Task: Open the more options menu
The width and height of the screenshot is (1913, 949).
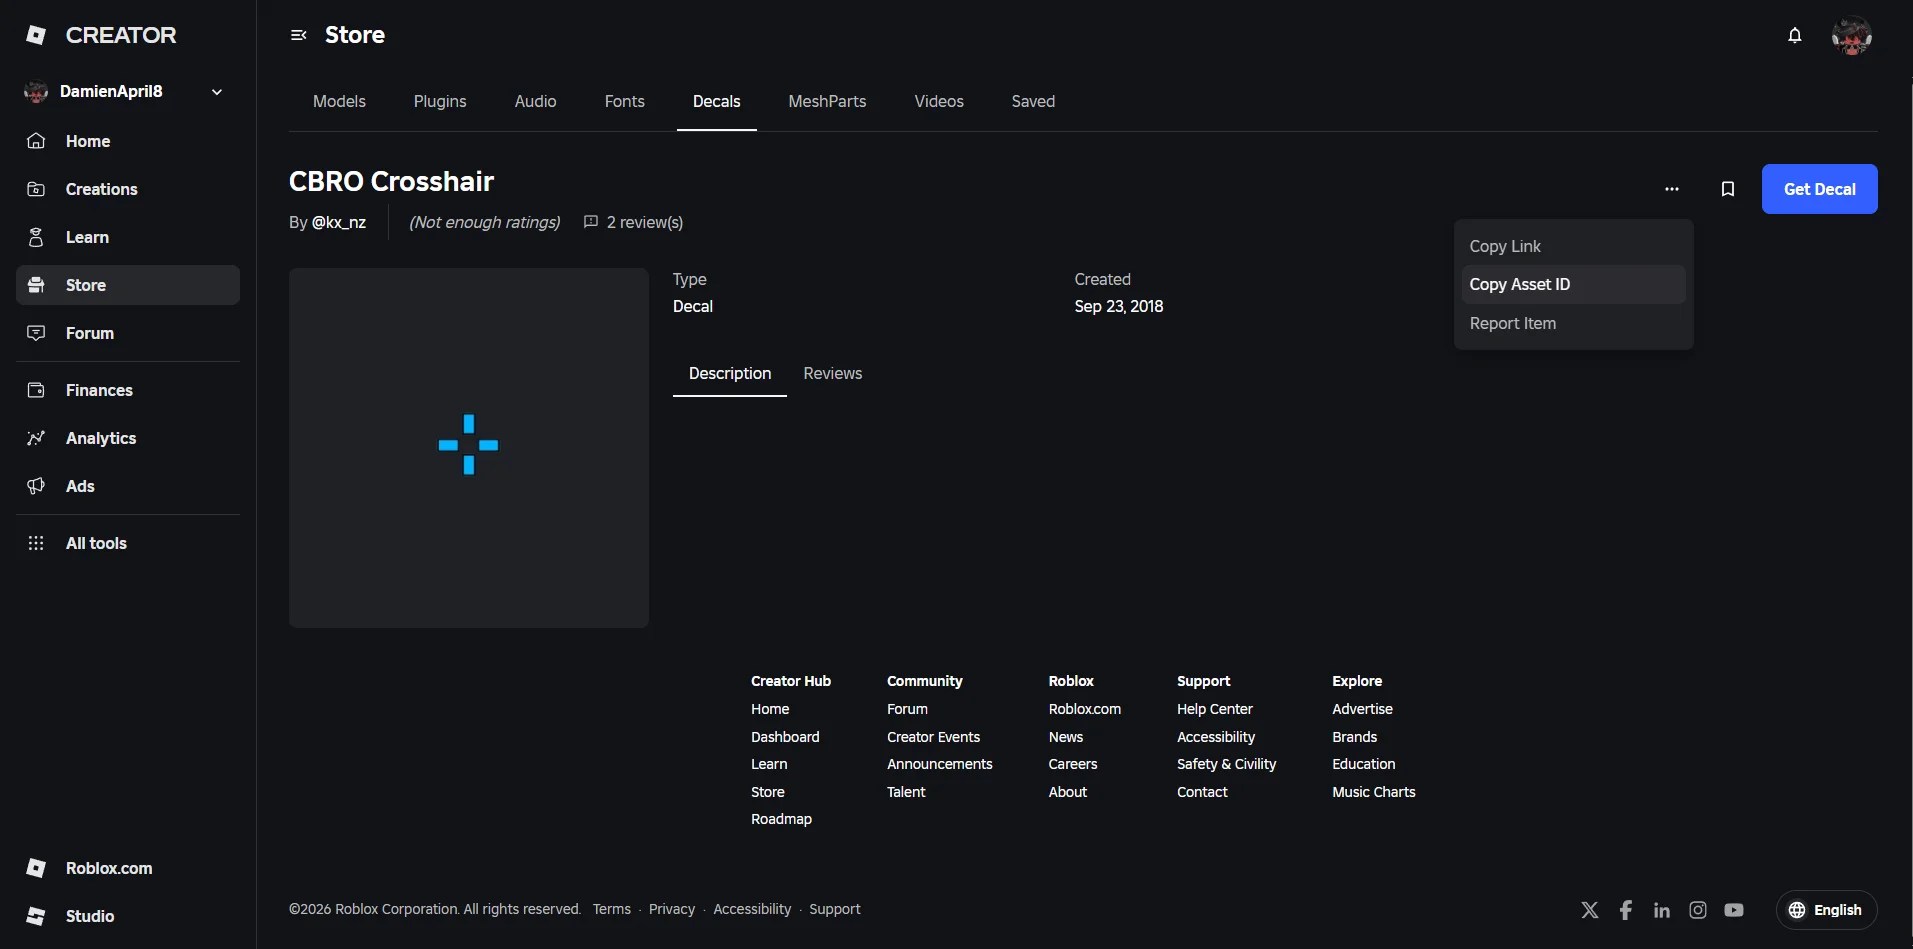Action: pos(1672,189)
